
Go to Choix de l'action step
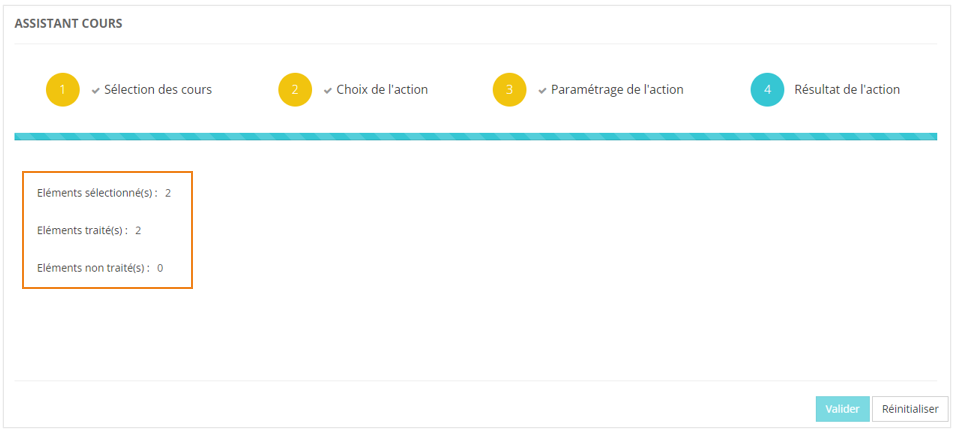(x=382, y=90)
